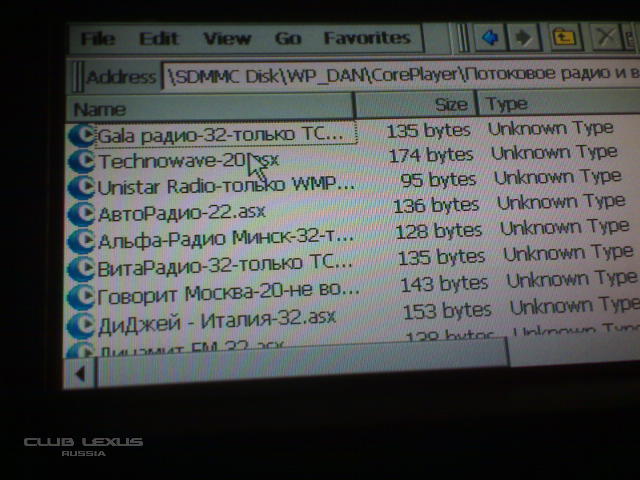
Task: Click the horizontal scrollbar left arrow
Action: [x=79, y=372]
